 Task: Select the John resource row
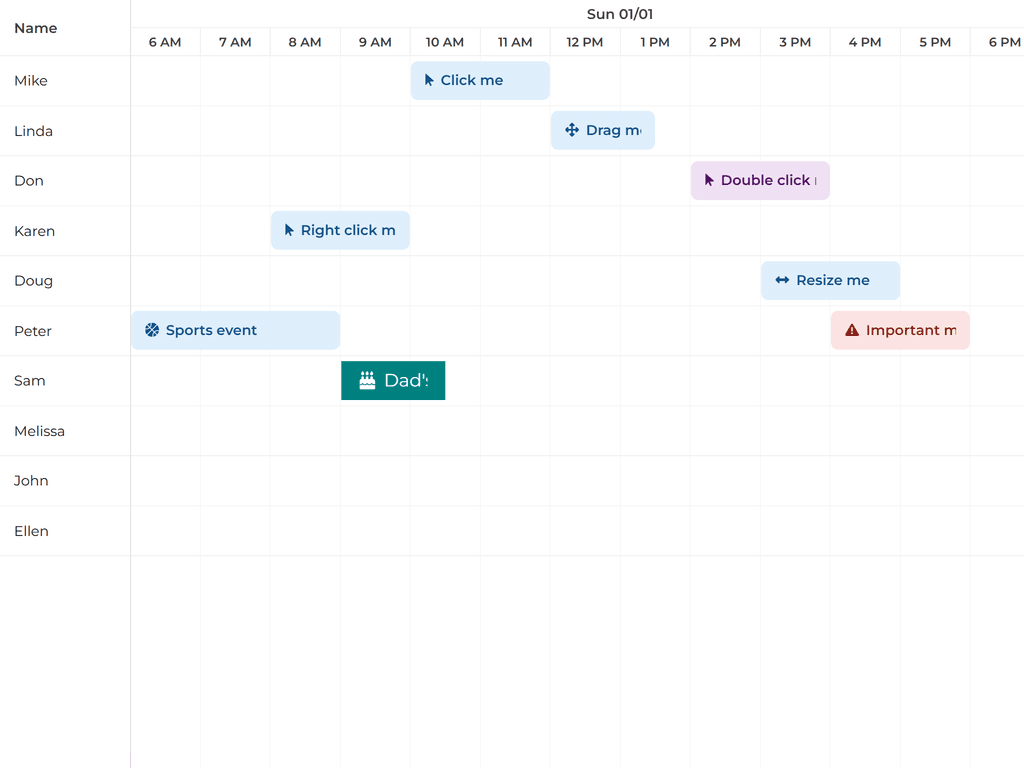pyautogui.click(x=32, y=481)
